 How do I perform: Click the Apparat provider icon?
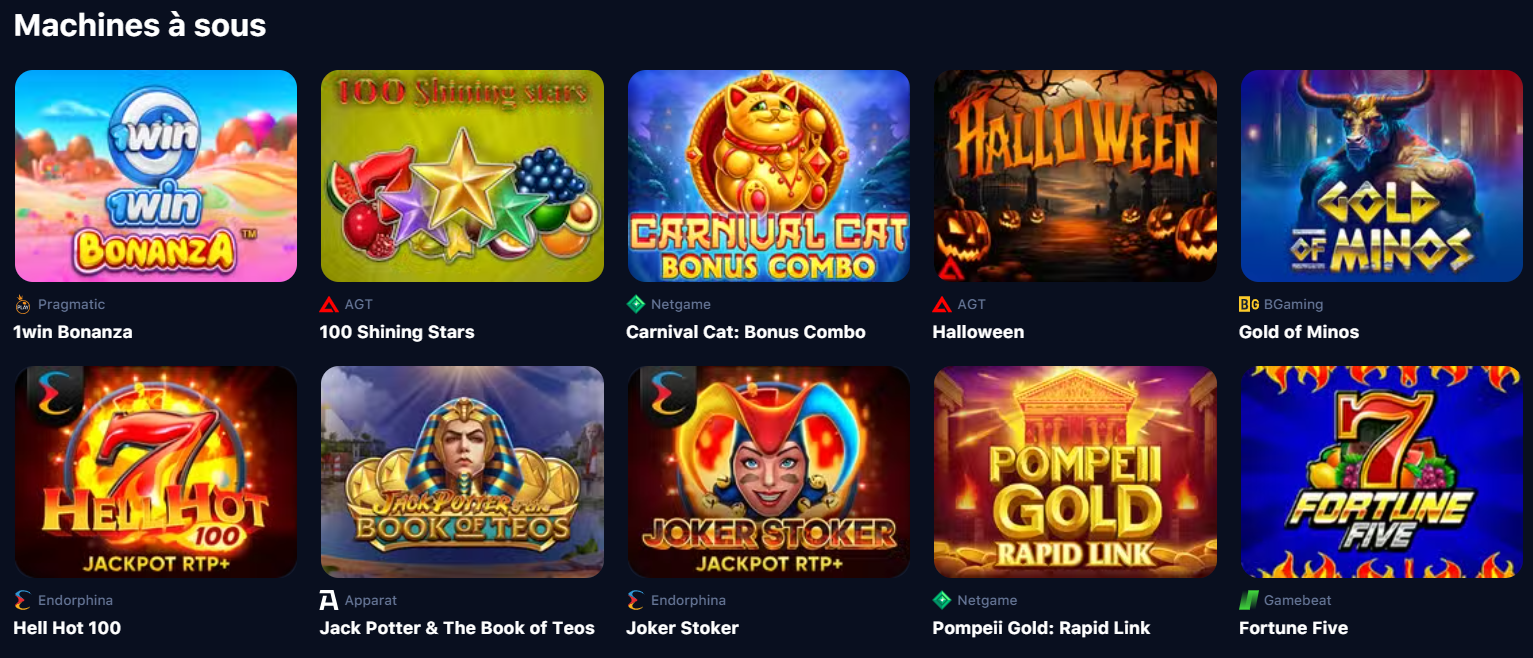[329, 600]
